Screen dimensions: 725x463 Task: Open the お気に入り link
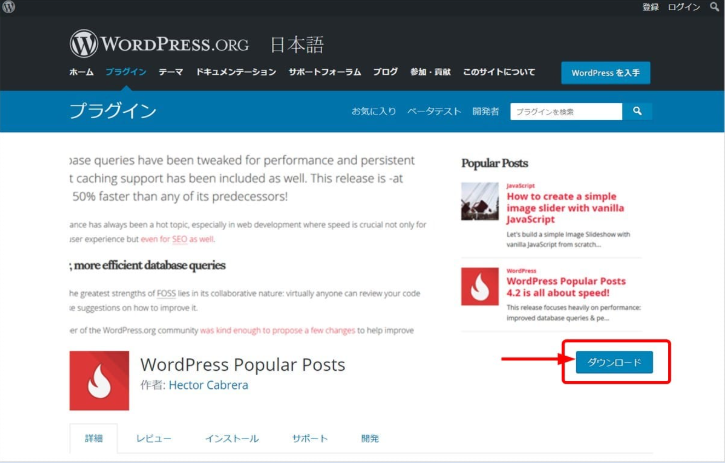point(374,111)
